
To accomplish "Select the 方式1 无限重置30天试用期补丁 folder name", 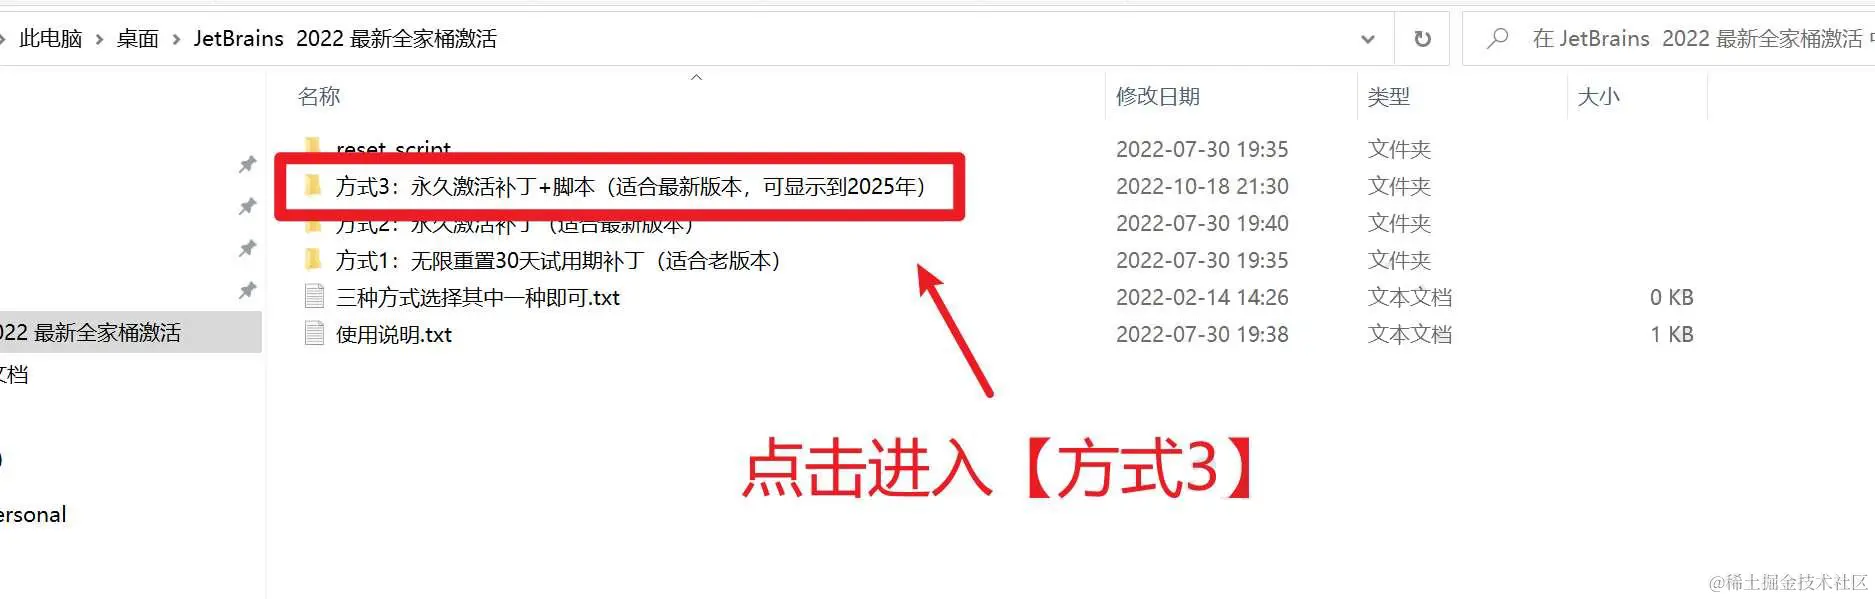I will point(558,260).
